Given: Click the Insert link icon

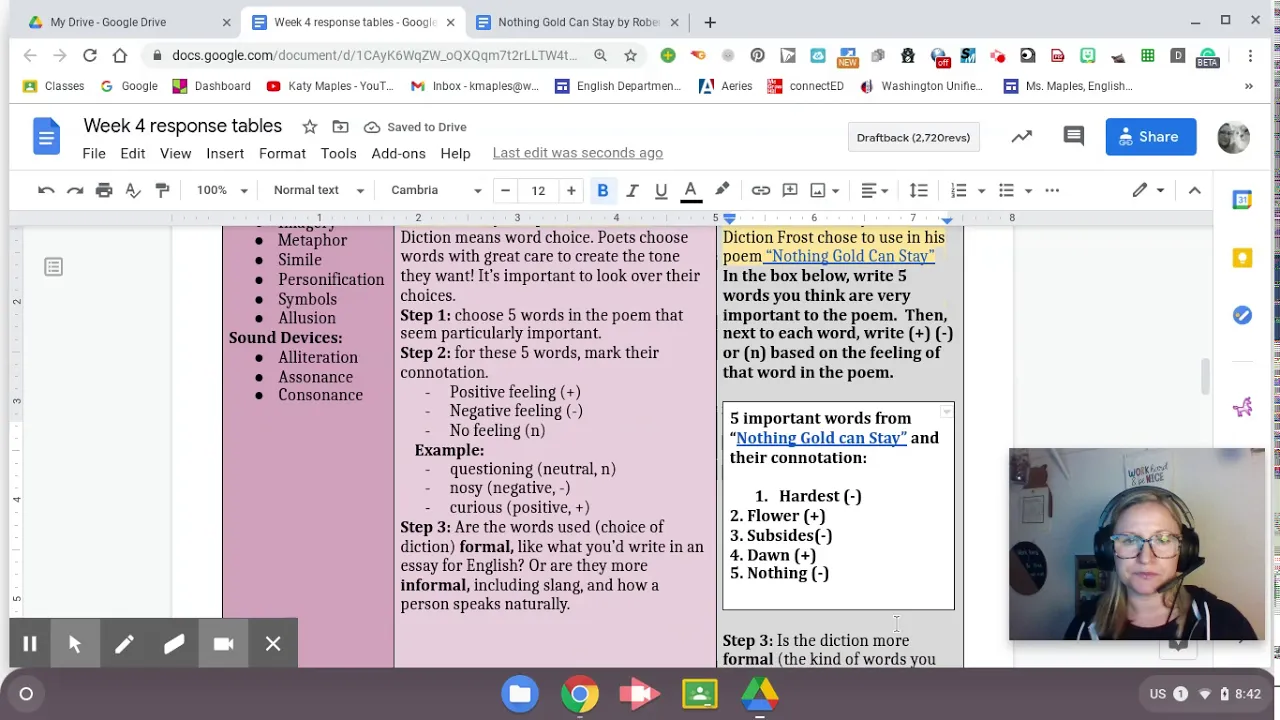Looking at the screenshot, I should point(761,190).
